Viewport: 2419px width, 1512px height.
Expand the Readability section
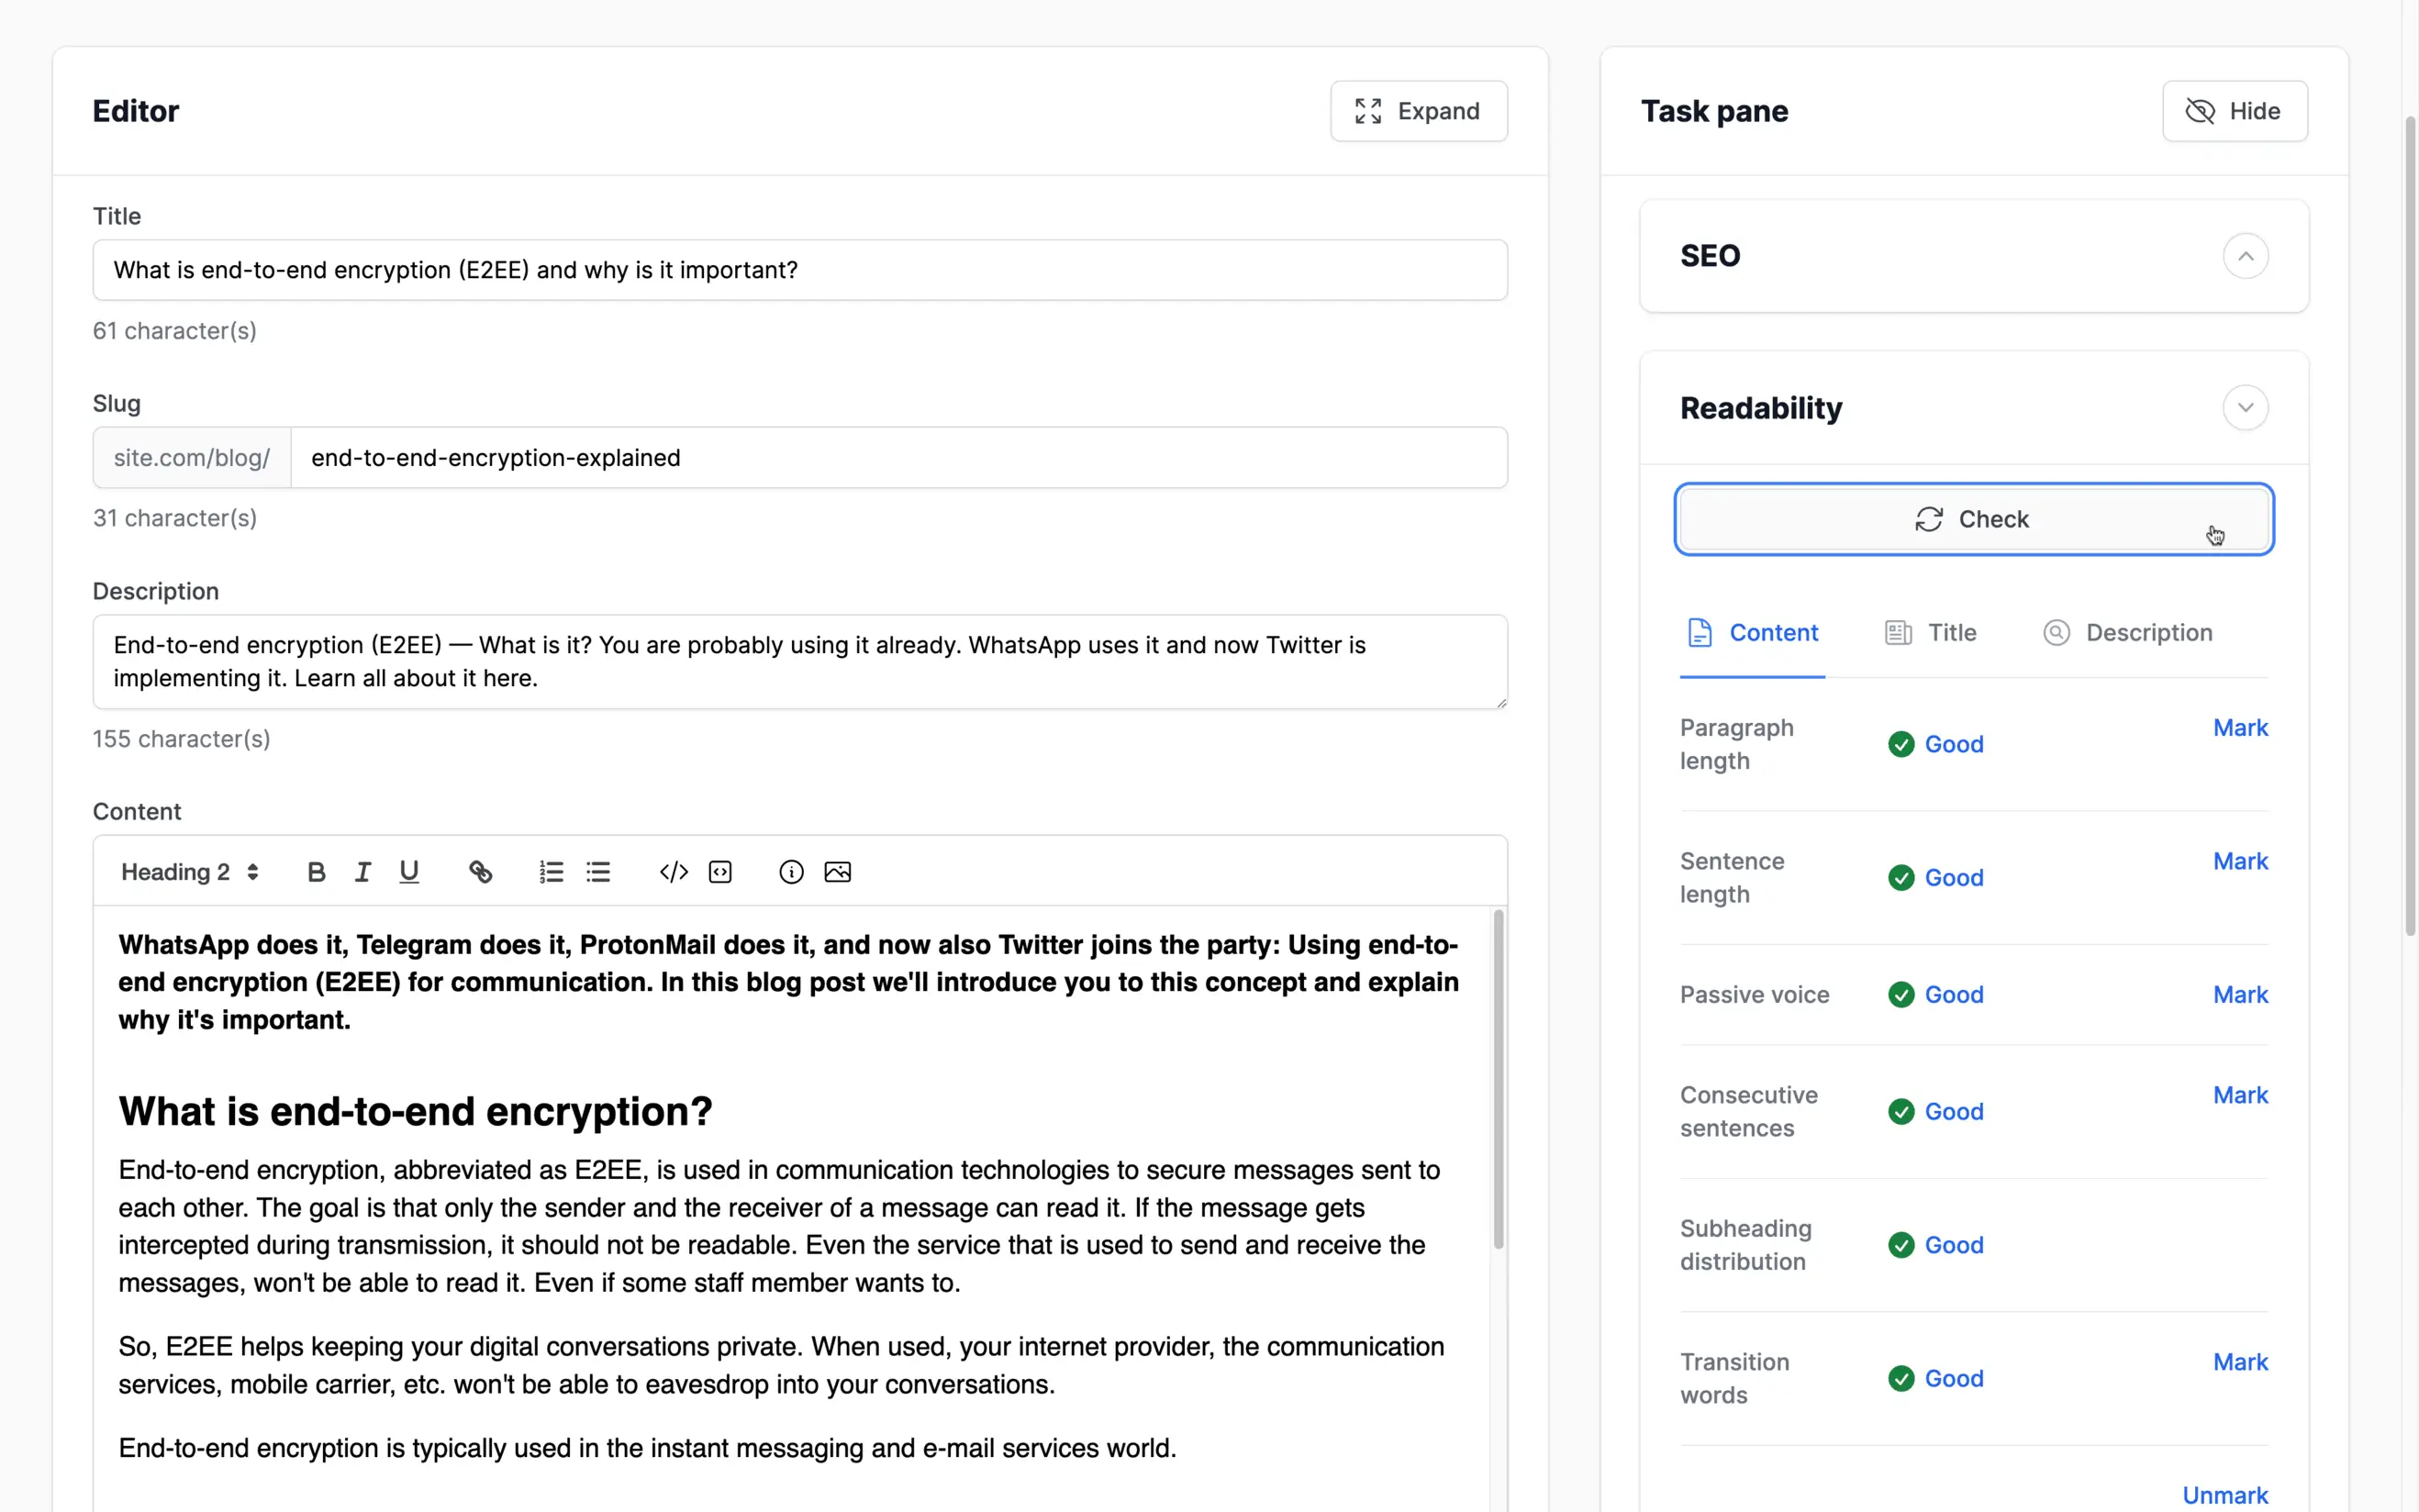click(2246, 407)
